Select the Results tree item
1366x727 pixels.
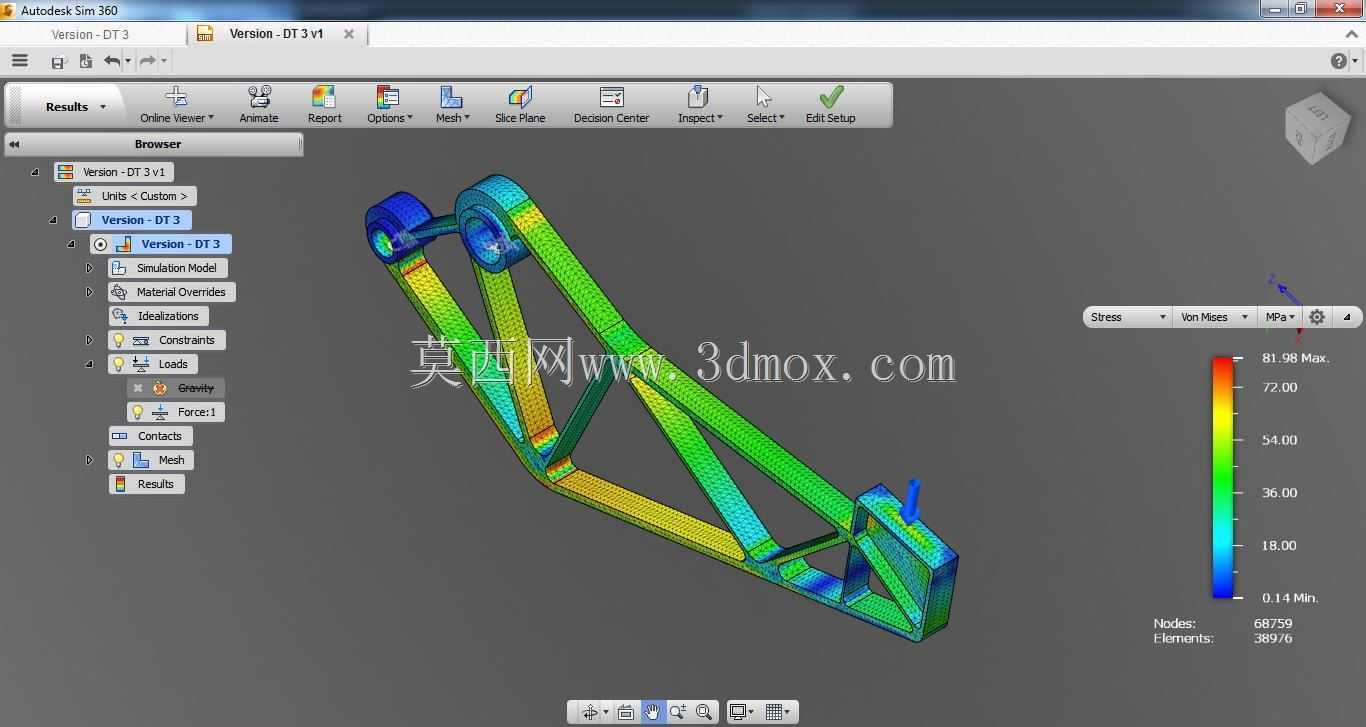pos(146,484)
